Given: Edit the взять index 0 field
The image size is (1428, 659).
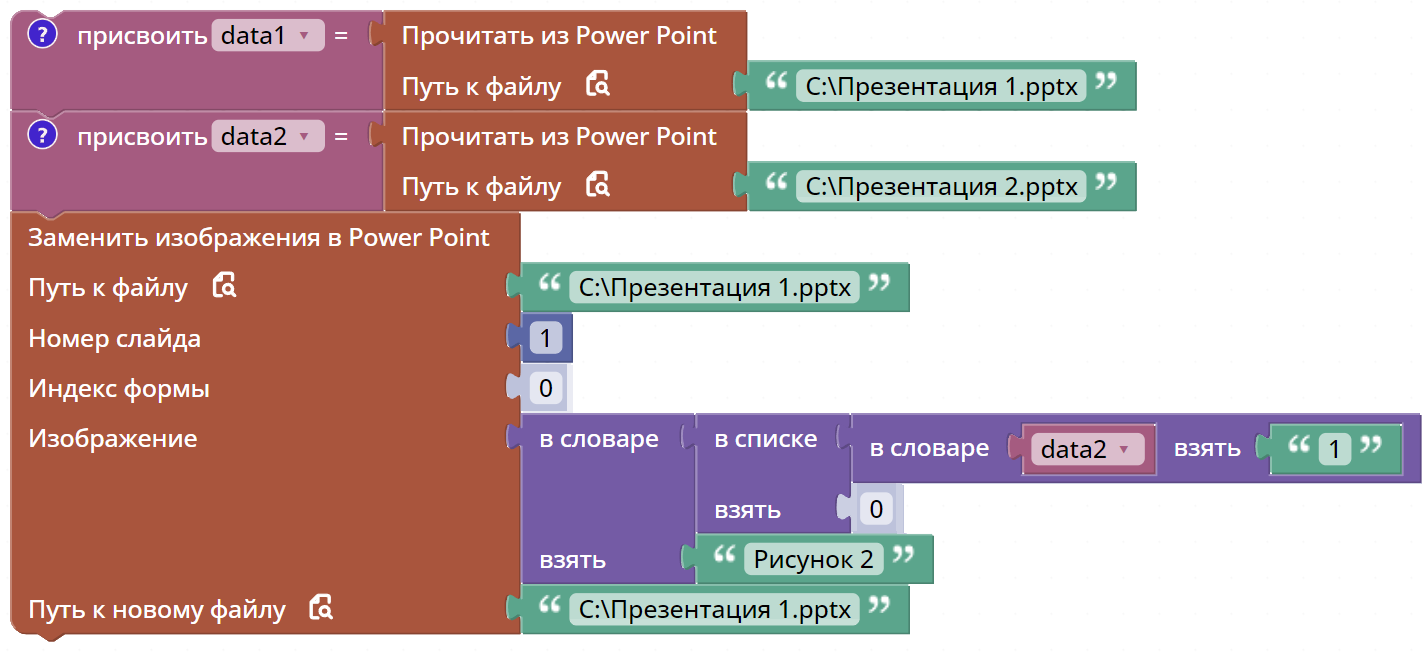Looking at the screenshot, I should pyautogui.click(x=874, y=509).
